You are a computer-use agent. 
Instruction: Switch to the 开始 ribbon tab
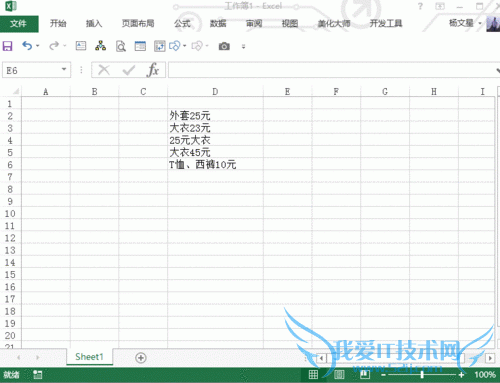(58, 23)
